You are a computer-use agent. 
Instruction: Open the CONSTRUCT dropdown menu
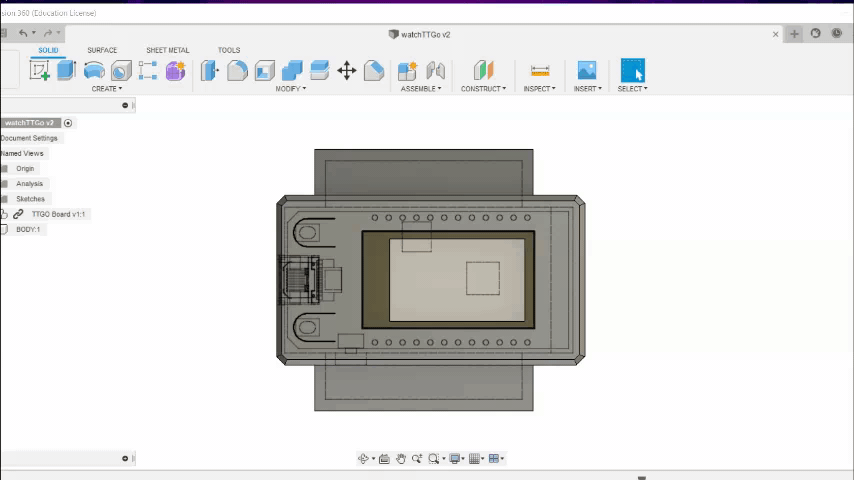483,89
